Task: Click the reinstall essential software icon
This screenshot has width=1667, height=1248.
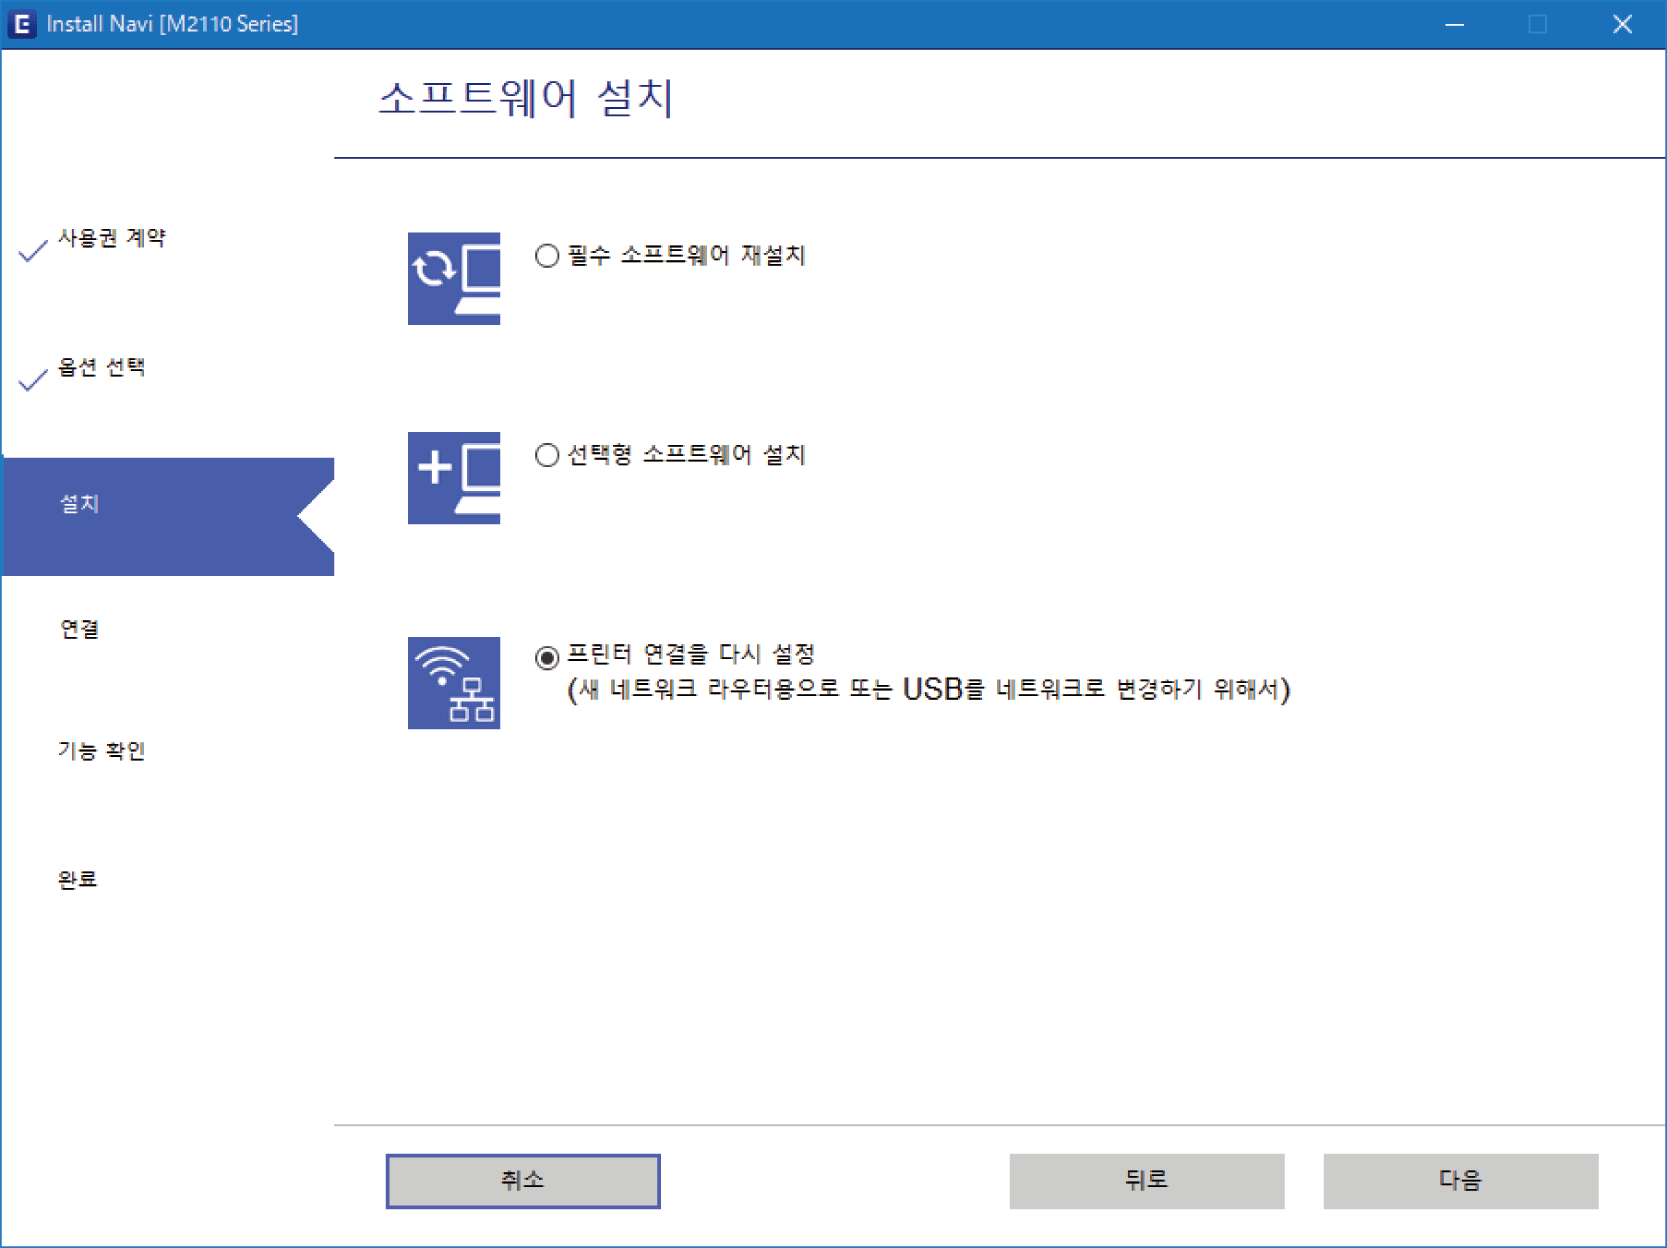Action: coord(453,278)
